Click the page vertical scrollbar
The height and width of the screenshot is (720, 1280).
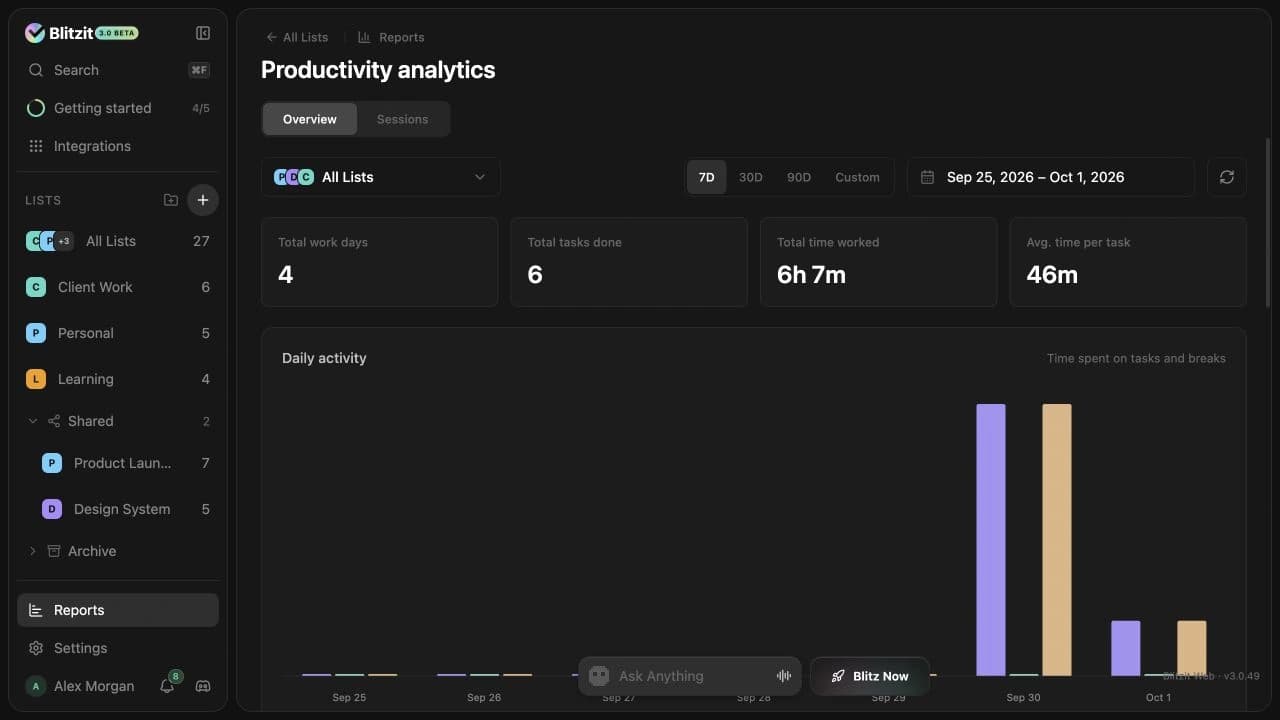pos(1269,223)
